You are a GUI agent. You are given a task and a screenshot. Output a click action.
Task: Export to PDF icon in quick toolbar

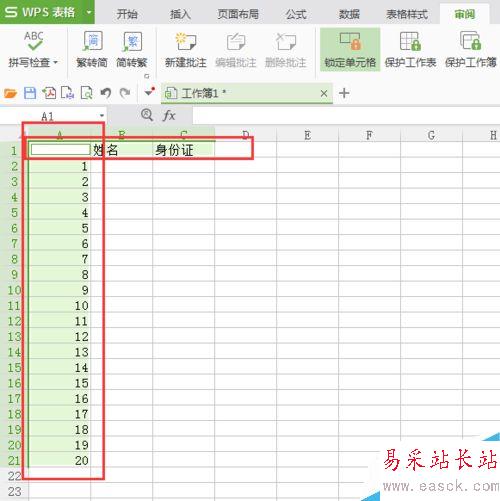click(x=49, y=93)
